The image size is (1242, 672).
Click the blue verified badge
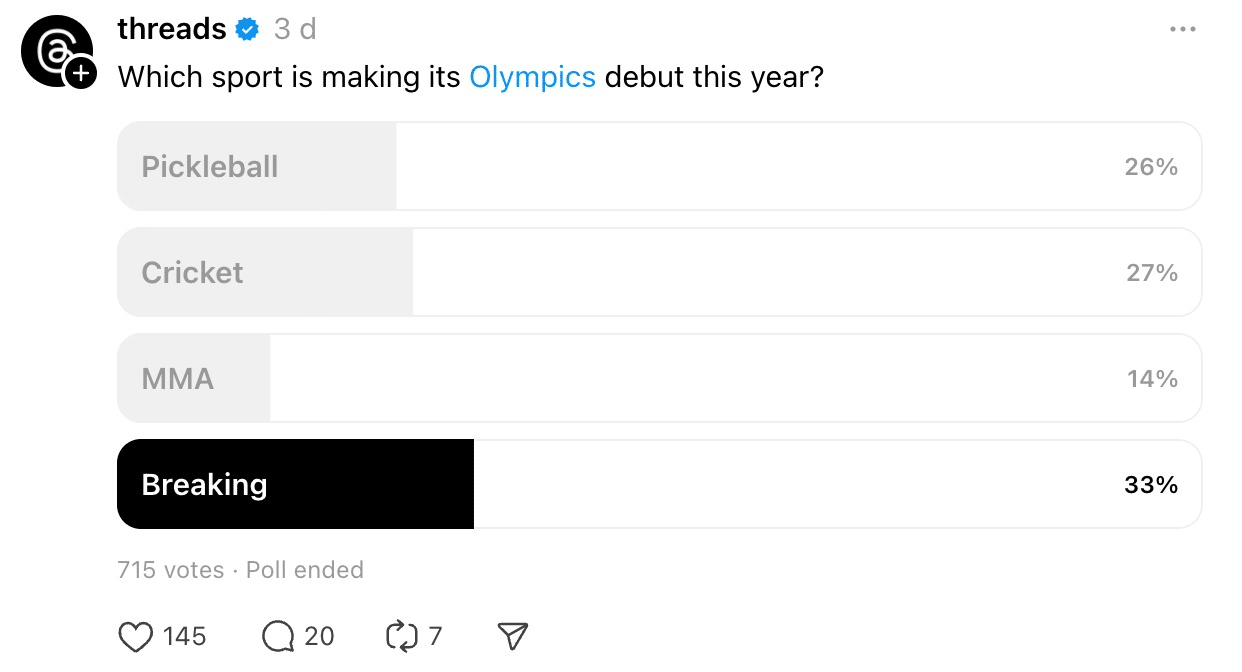pos(247,30)
